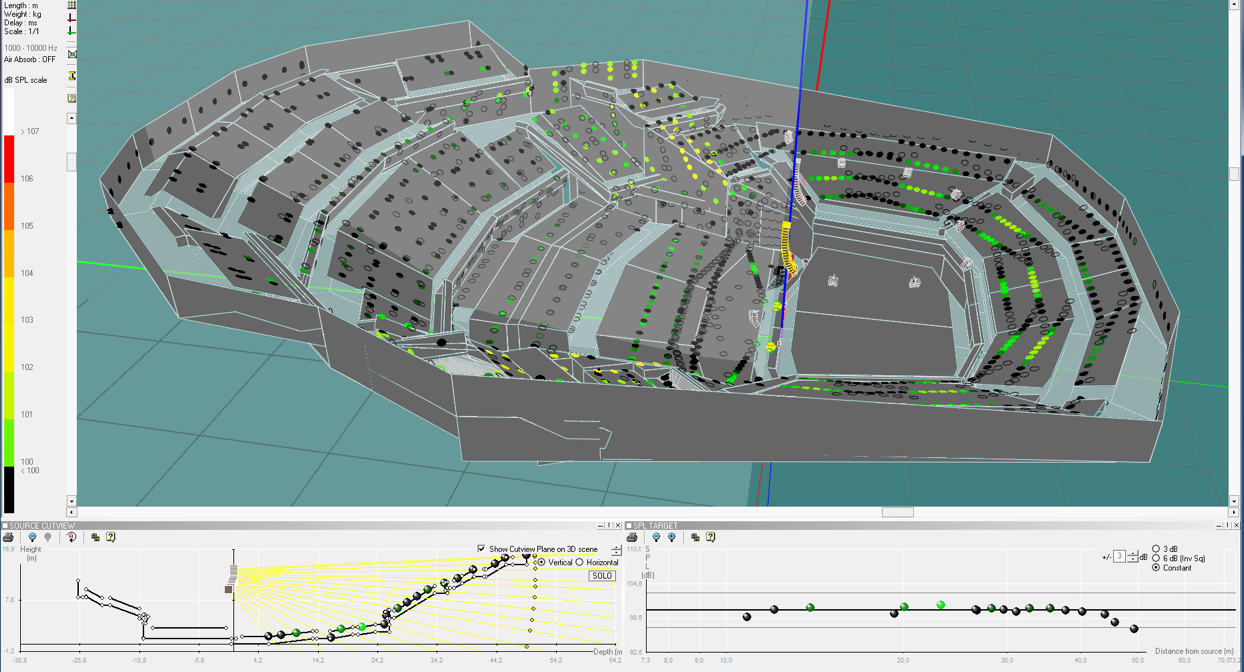Toggle Show Cutview Plane on 3D scene checkbox
The width and height of the screenshot is (1244, 672).
click(x=481, y=548)
